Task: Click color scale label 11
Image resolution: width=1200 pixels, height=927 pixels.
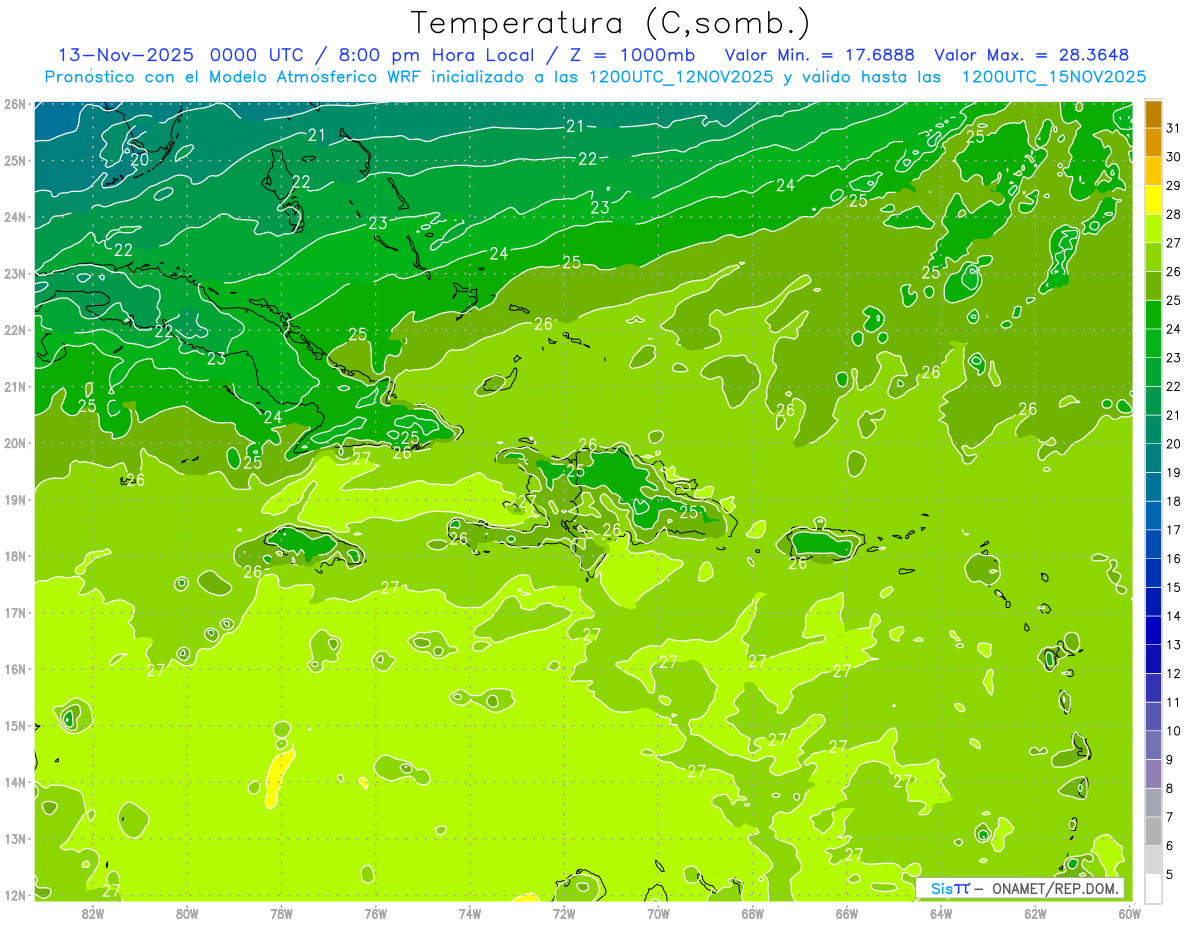Action: coord(1173,702)
